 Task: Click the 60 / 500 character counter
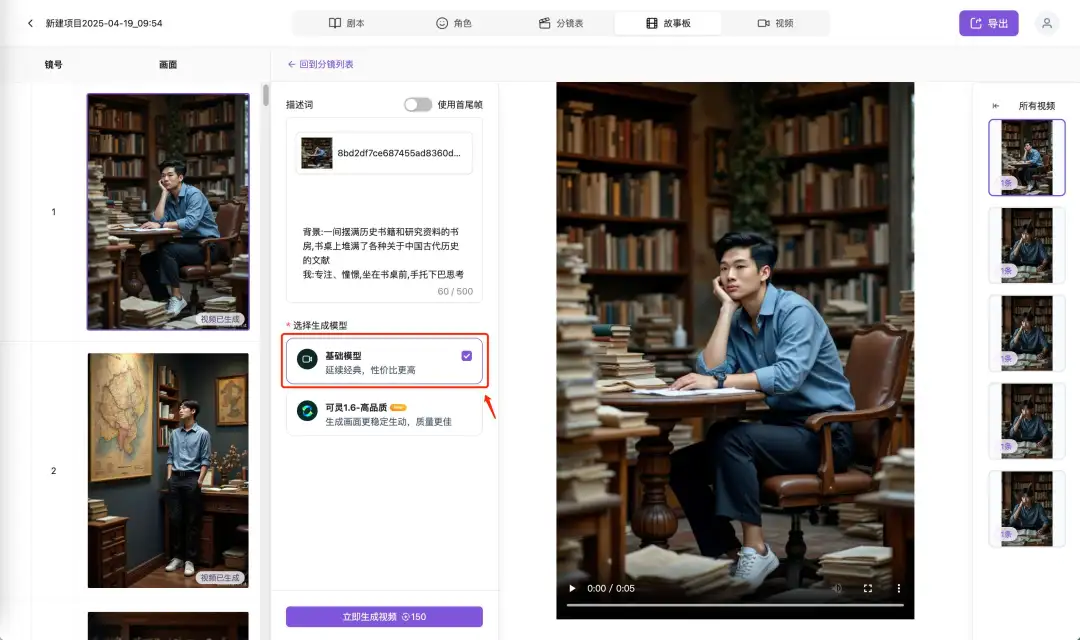coord(455,291)
